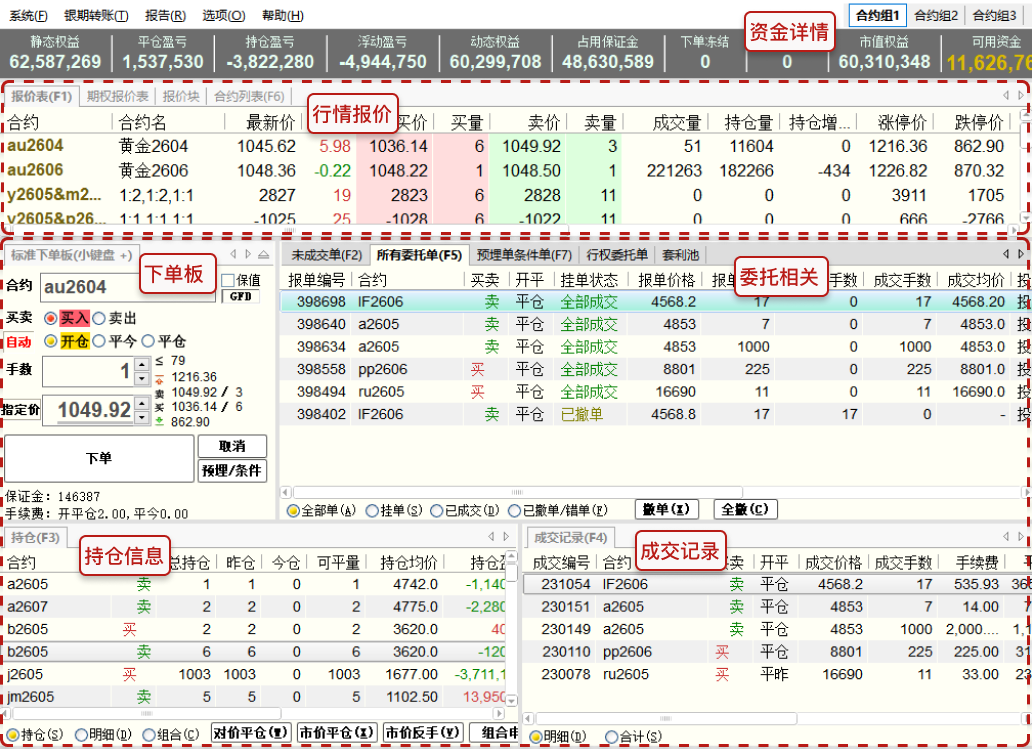Click right scroll arrow of quote tab strip

point(1021,96)
